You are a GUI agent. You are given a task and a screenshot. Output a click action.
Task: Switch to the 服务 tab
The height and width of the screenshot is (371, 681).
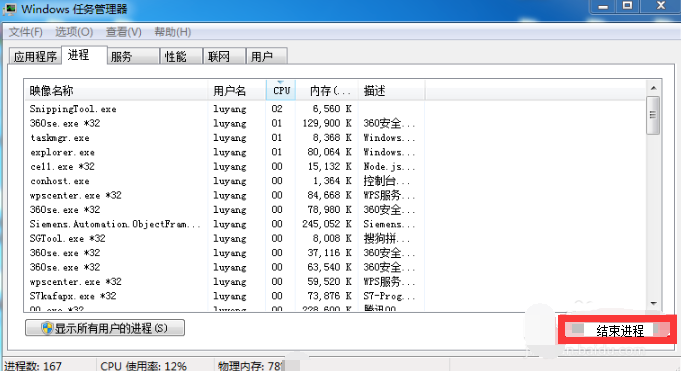coord(133,56)
